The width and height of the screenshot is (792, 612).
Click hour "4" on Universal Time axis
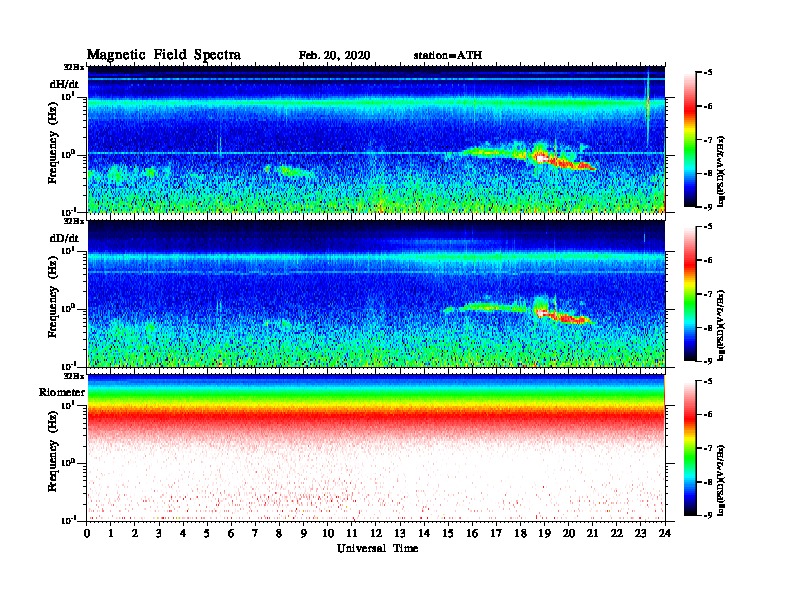183,533
